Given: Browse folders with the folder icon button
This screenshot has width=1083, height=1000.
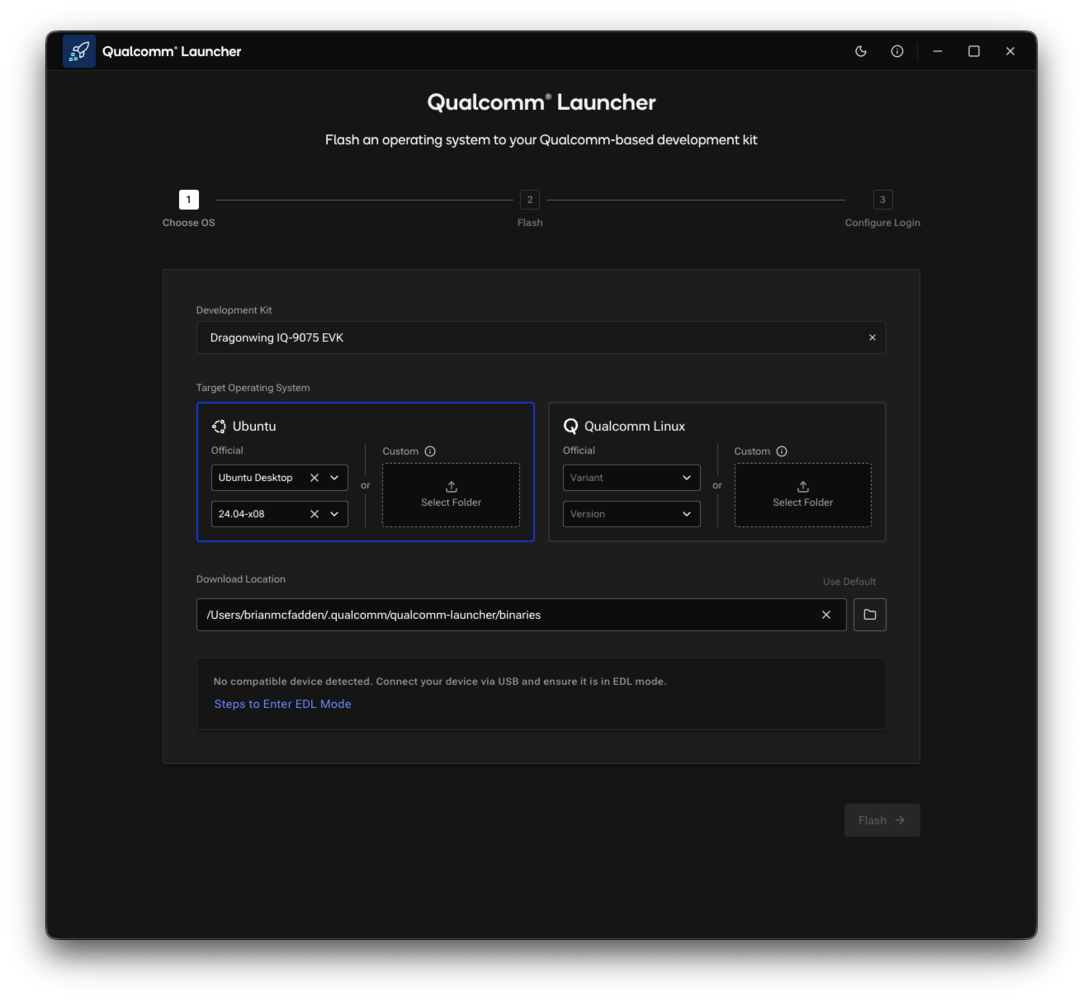Looking at the screenshot, I should tap(870, 615).
